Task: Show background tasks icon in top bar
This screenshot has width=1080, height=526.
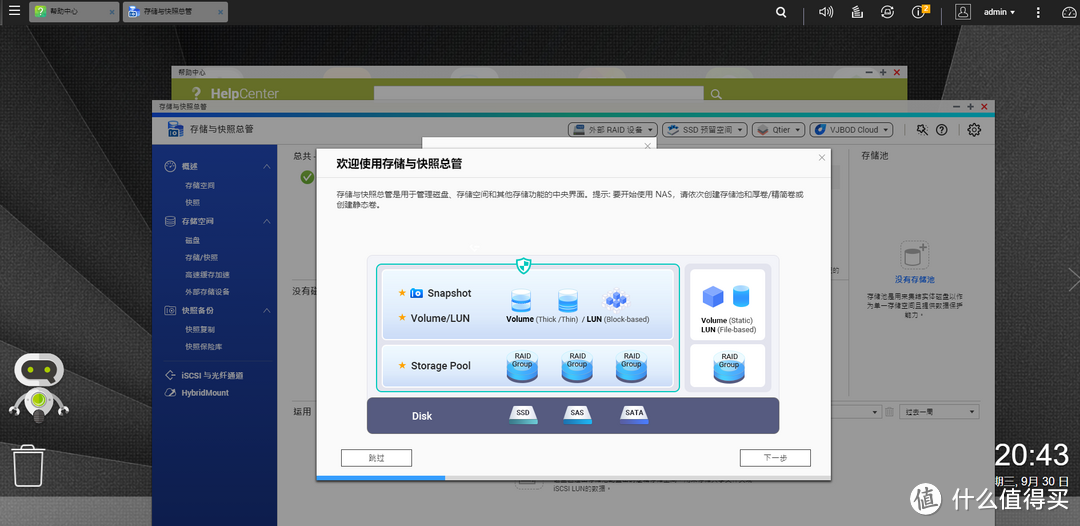Action: [857, 12]
